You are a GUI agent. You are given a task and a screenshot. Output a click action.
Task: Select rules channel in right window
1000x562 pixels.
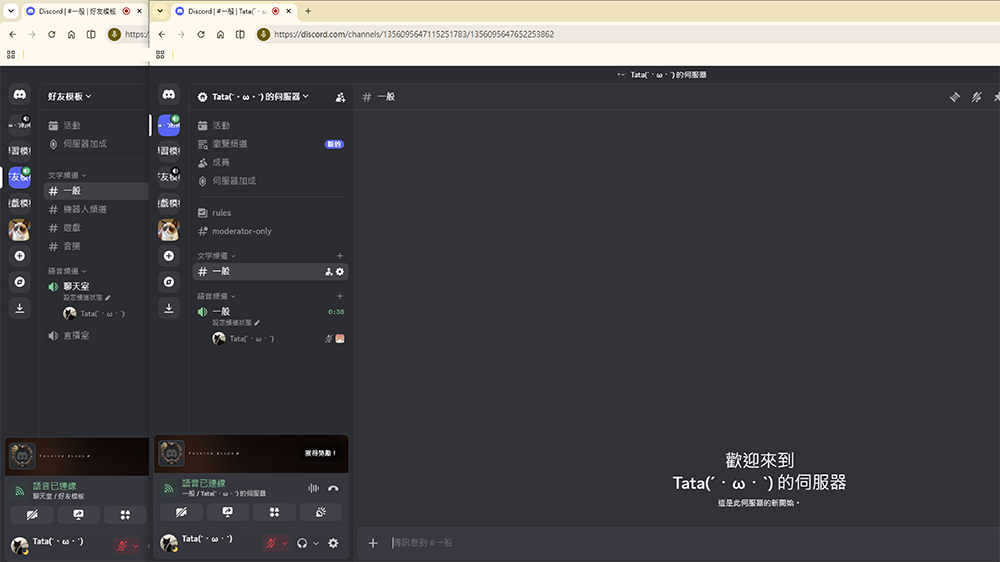pos(270,212)
